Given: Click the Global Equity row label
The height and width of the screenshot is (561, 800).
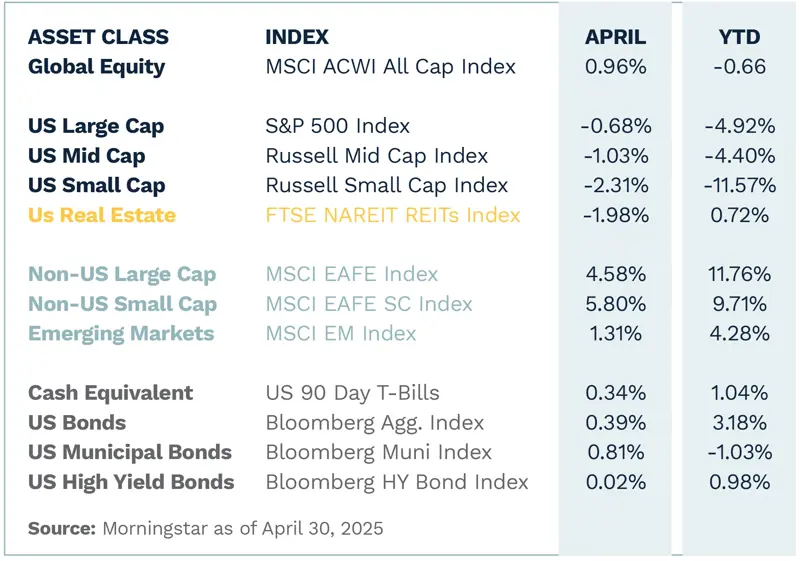Looking at the screenshot, I should [x=96, y=68].
